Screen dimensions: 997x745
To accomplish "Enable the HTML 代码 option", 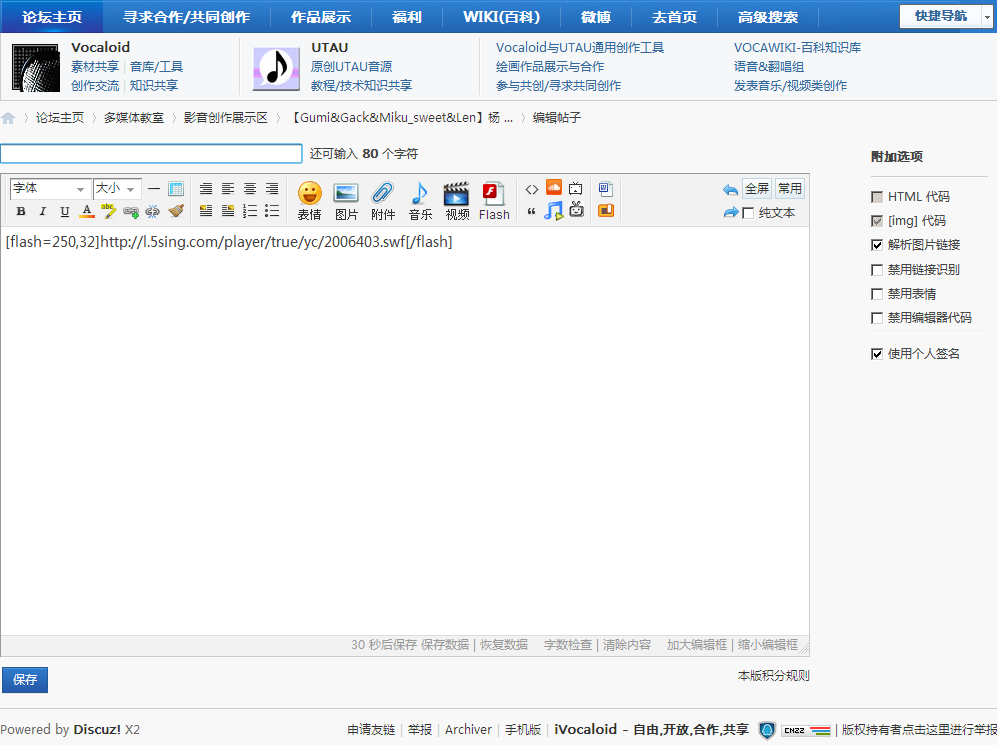I will tap(877, 197).
